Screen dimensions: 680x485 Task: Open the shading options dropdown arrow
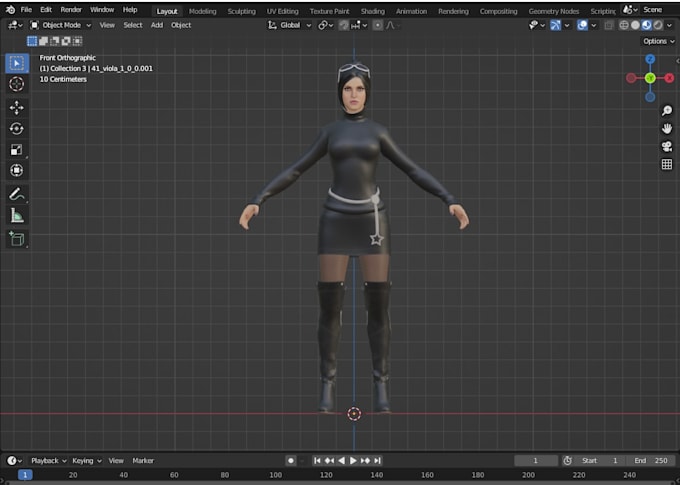pos(670,25)
